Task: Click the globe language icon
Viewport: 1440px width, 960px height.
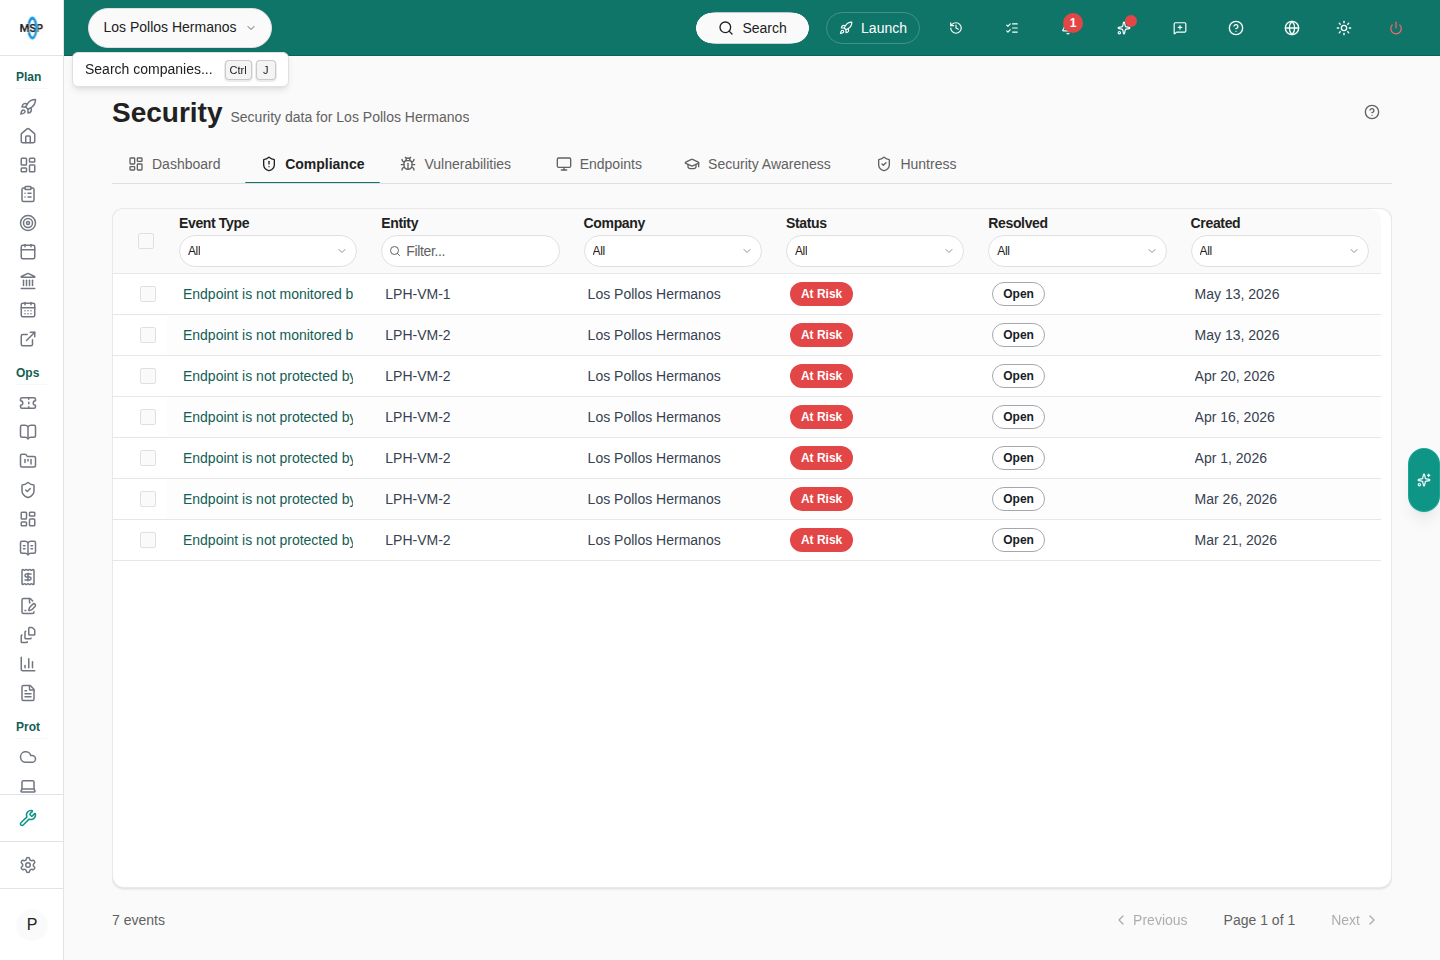Action: [x=1292, y=28]
